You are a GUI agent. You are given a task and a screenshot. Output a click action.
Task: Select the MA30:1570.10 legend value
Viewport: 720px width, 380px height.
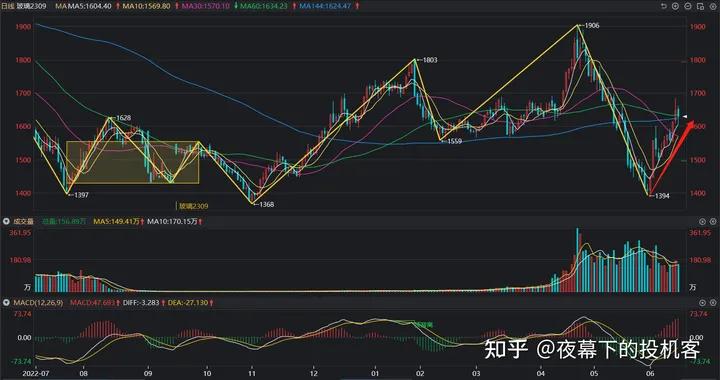(206, 6)
